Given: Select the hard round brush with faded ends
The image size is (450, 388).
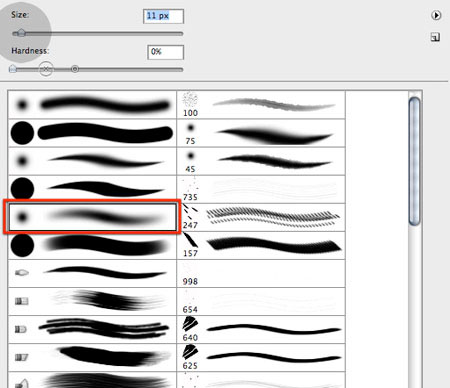Looking at the screenshot, I should pyautogui.click(x=92, y=245).
